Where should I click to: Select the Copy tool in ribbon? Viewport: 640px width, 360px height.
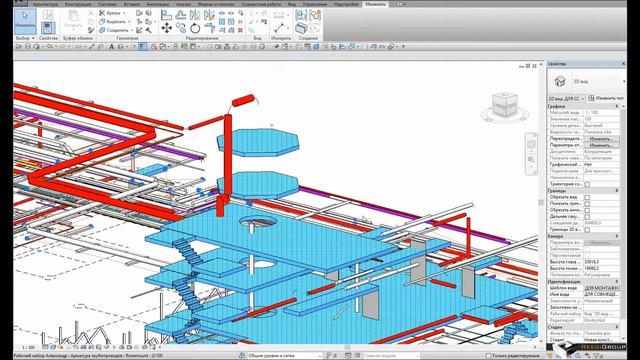[x=181, y=28]
